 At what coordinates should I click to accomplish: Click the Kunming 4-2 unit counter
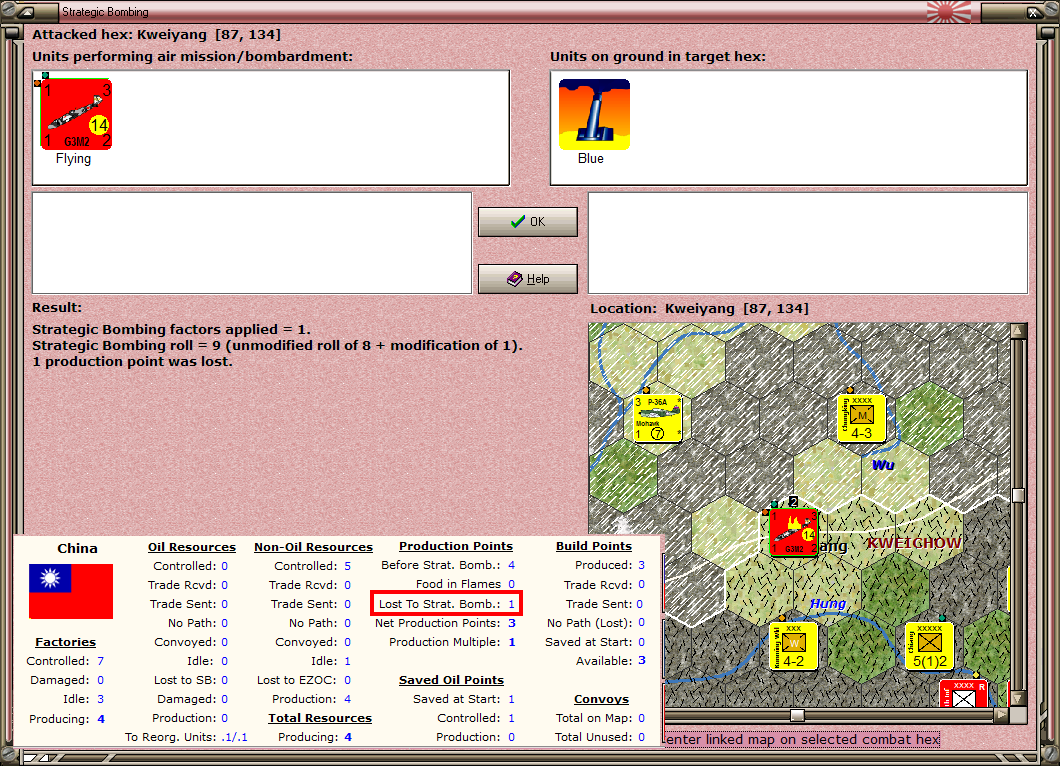[794, 647]
